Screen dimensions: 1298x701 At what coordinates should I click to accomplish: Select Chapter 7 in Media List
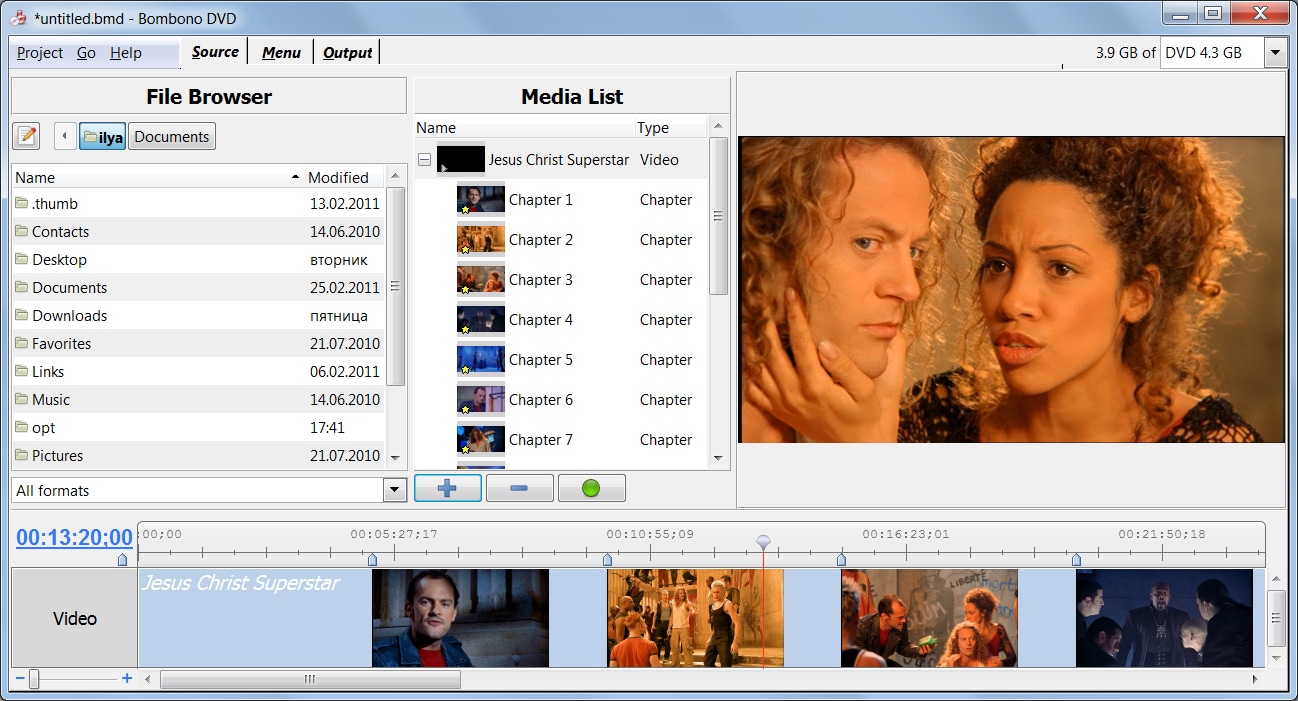tap(561, 439)
